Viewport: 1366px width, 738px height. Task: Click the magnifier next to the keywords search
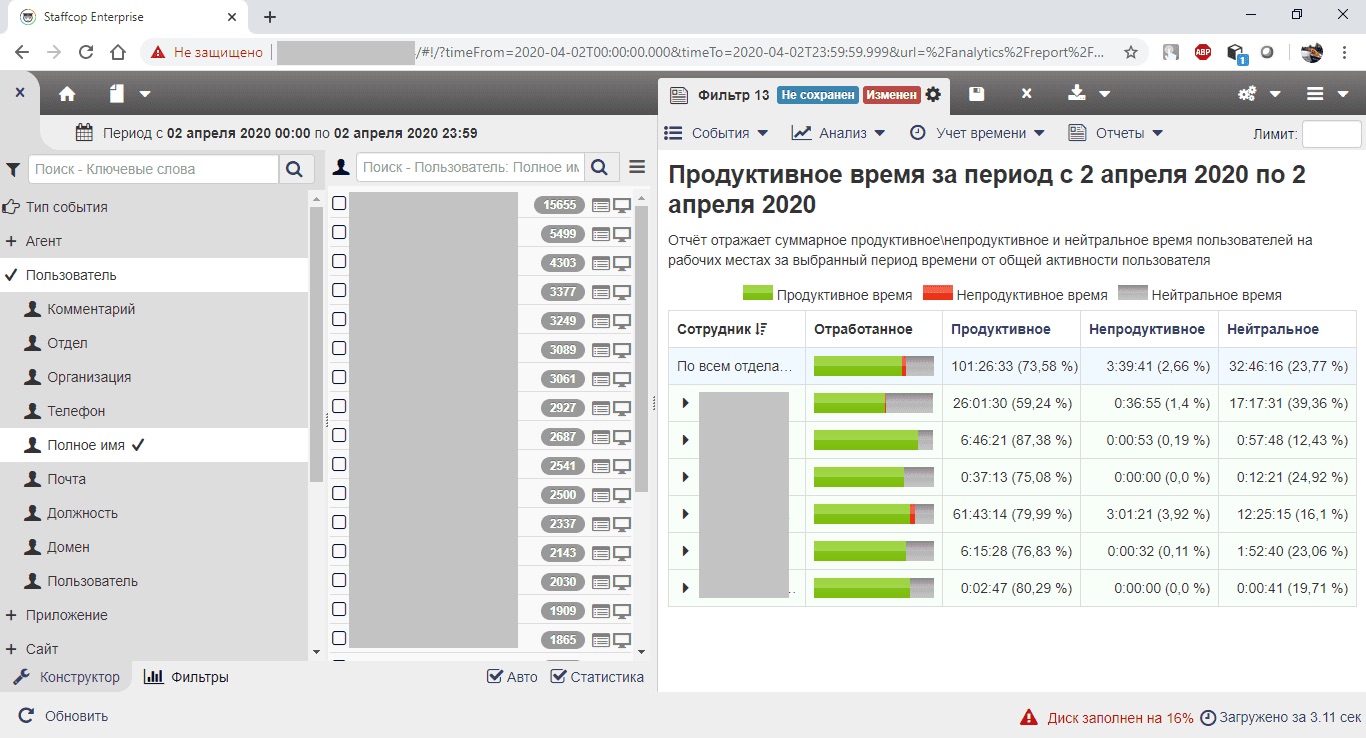[294, 169]
